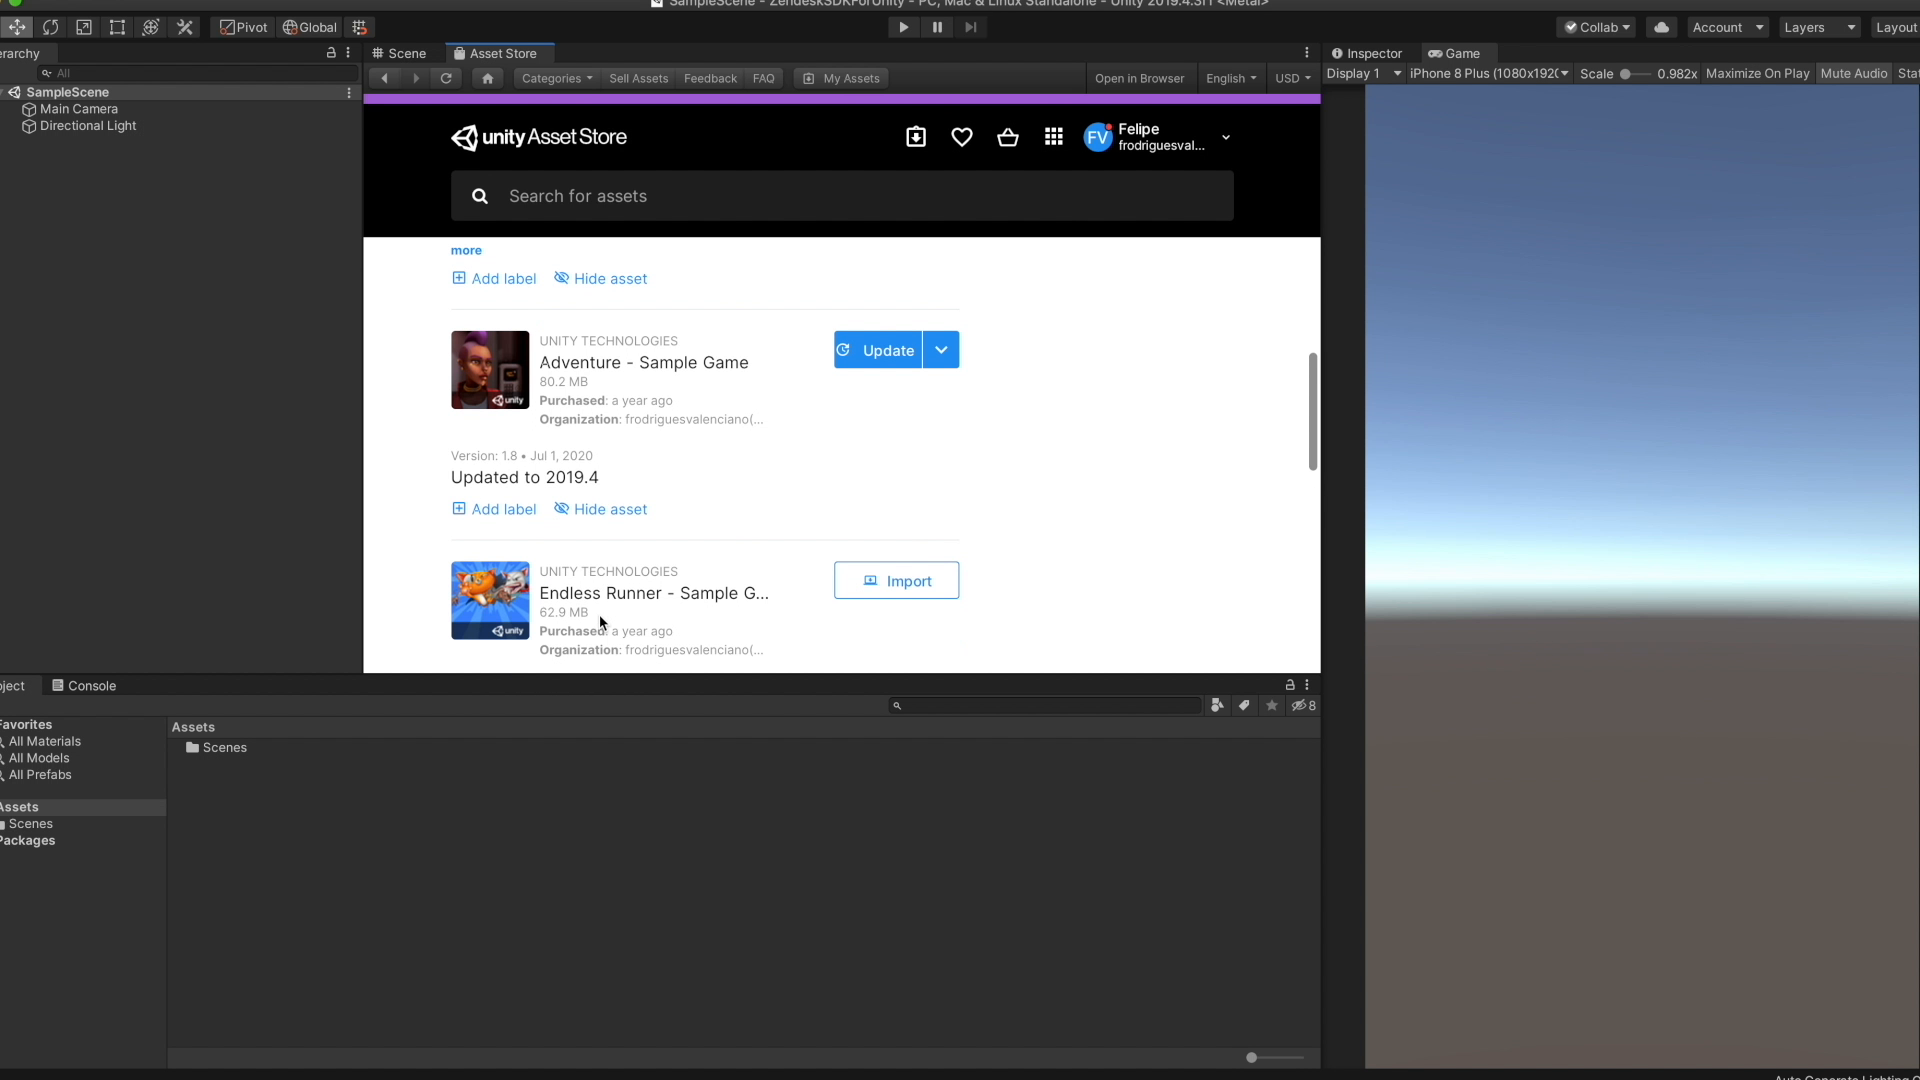The width and height of the screenshot is (1920, 1080).
Task: Toggle Global handle rotation
Action: click(x=310, y=27)
